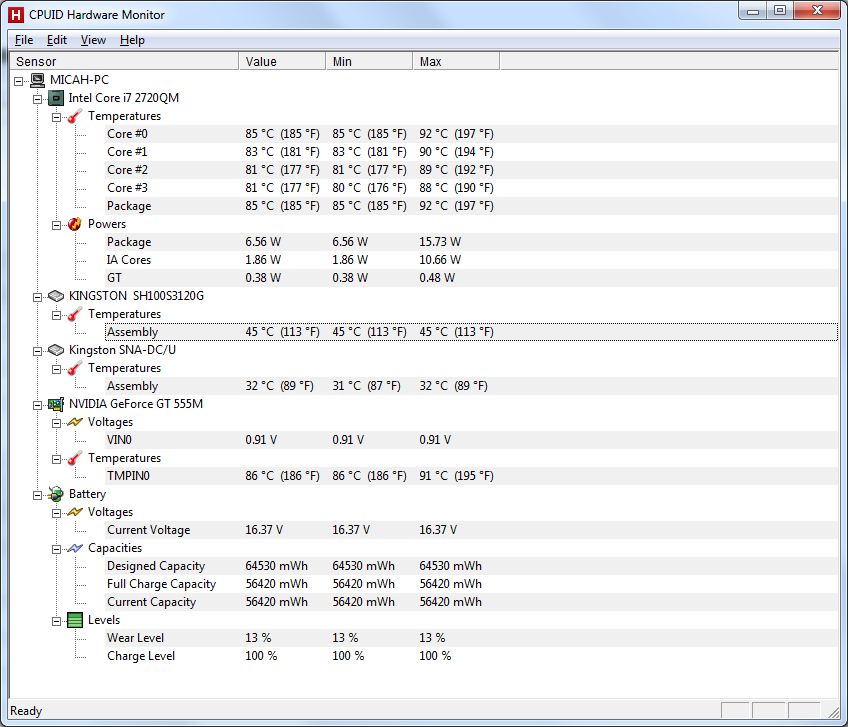This screenshot has height=727, width=848.
Task: Click the thermometer icon under KINGSTON SH100S3120G
Action: (75, 314)
